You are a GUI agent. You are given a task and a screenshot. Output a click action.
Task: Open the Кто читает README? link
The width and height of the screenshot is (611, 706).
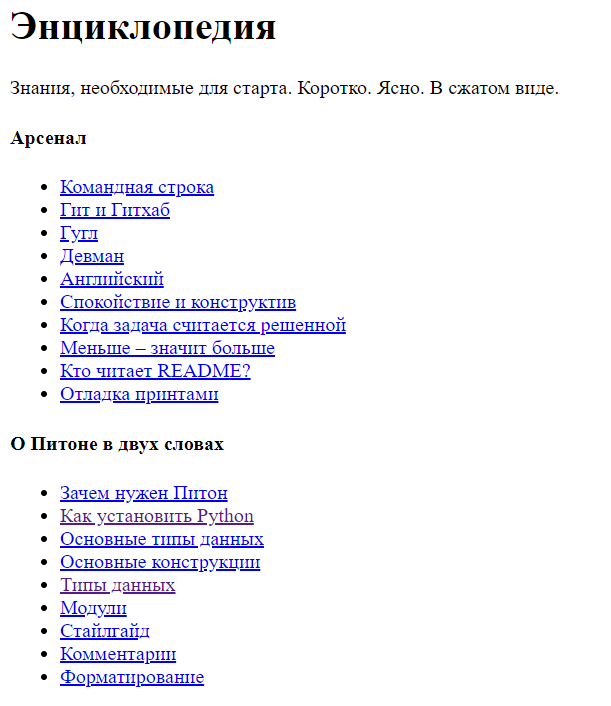(x=155, y=371)
